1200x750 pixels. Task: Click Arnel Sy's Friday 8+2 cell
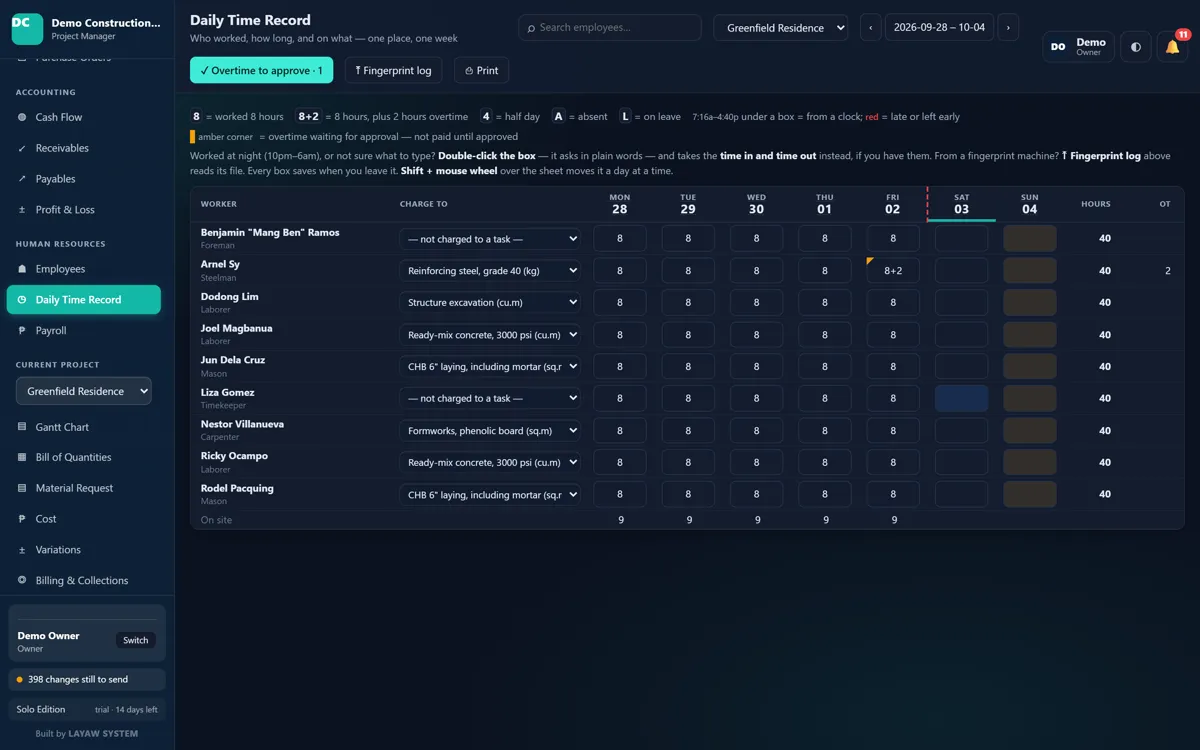(893, 271)
